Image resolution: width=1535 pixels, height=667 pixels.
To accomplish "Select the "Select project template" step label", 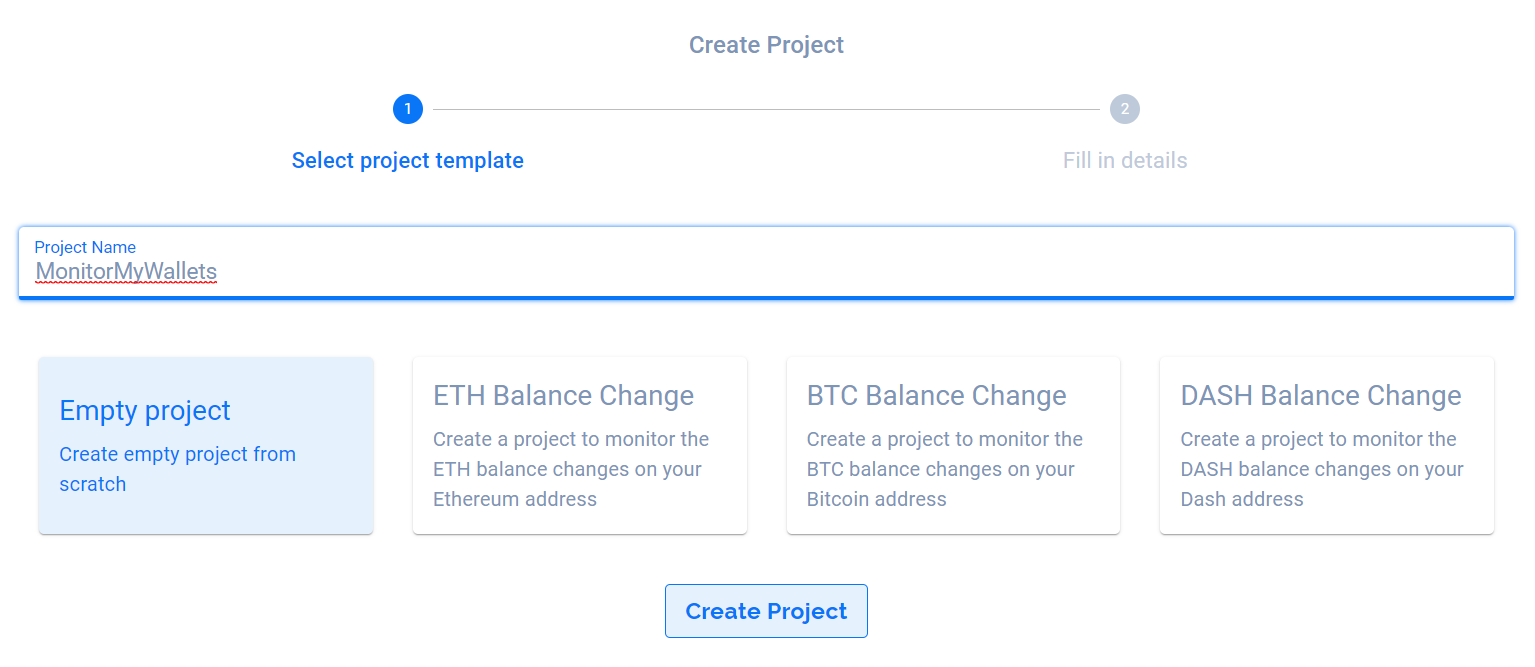I will click(408, 160).
